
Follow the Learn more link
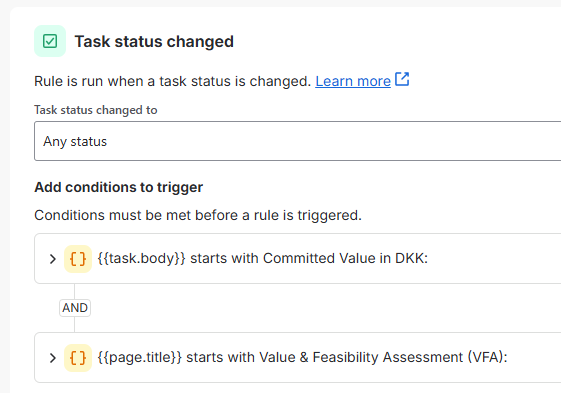353,81
